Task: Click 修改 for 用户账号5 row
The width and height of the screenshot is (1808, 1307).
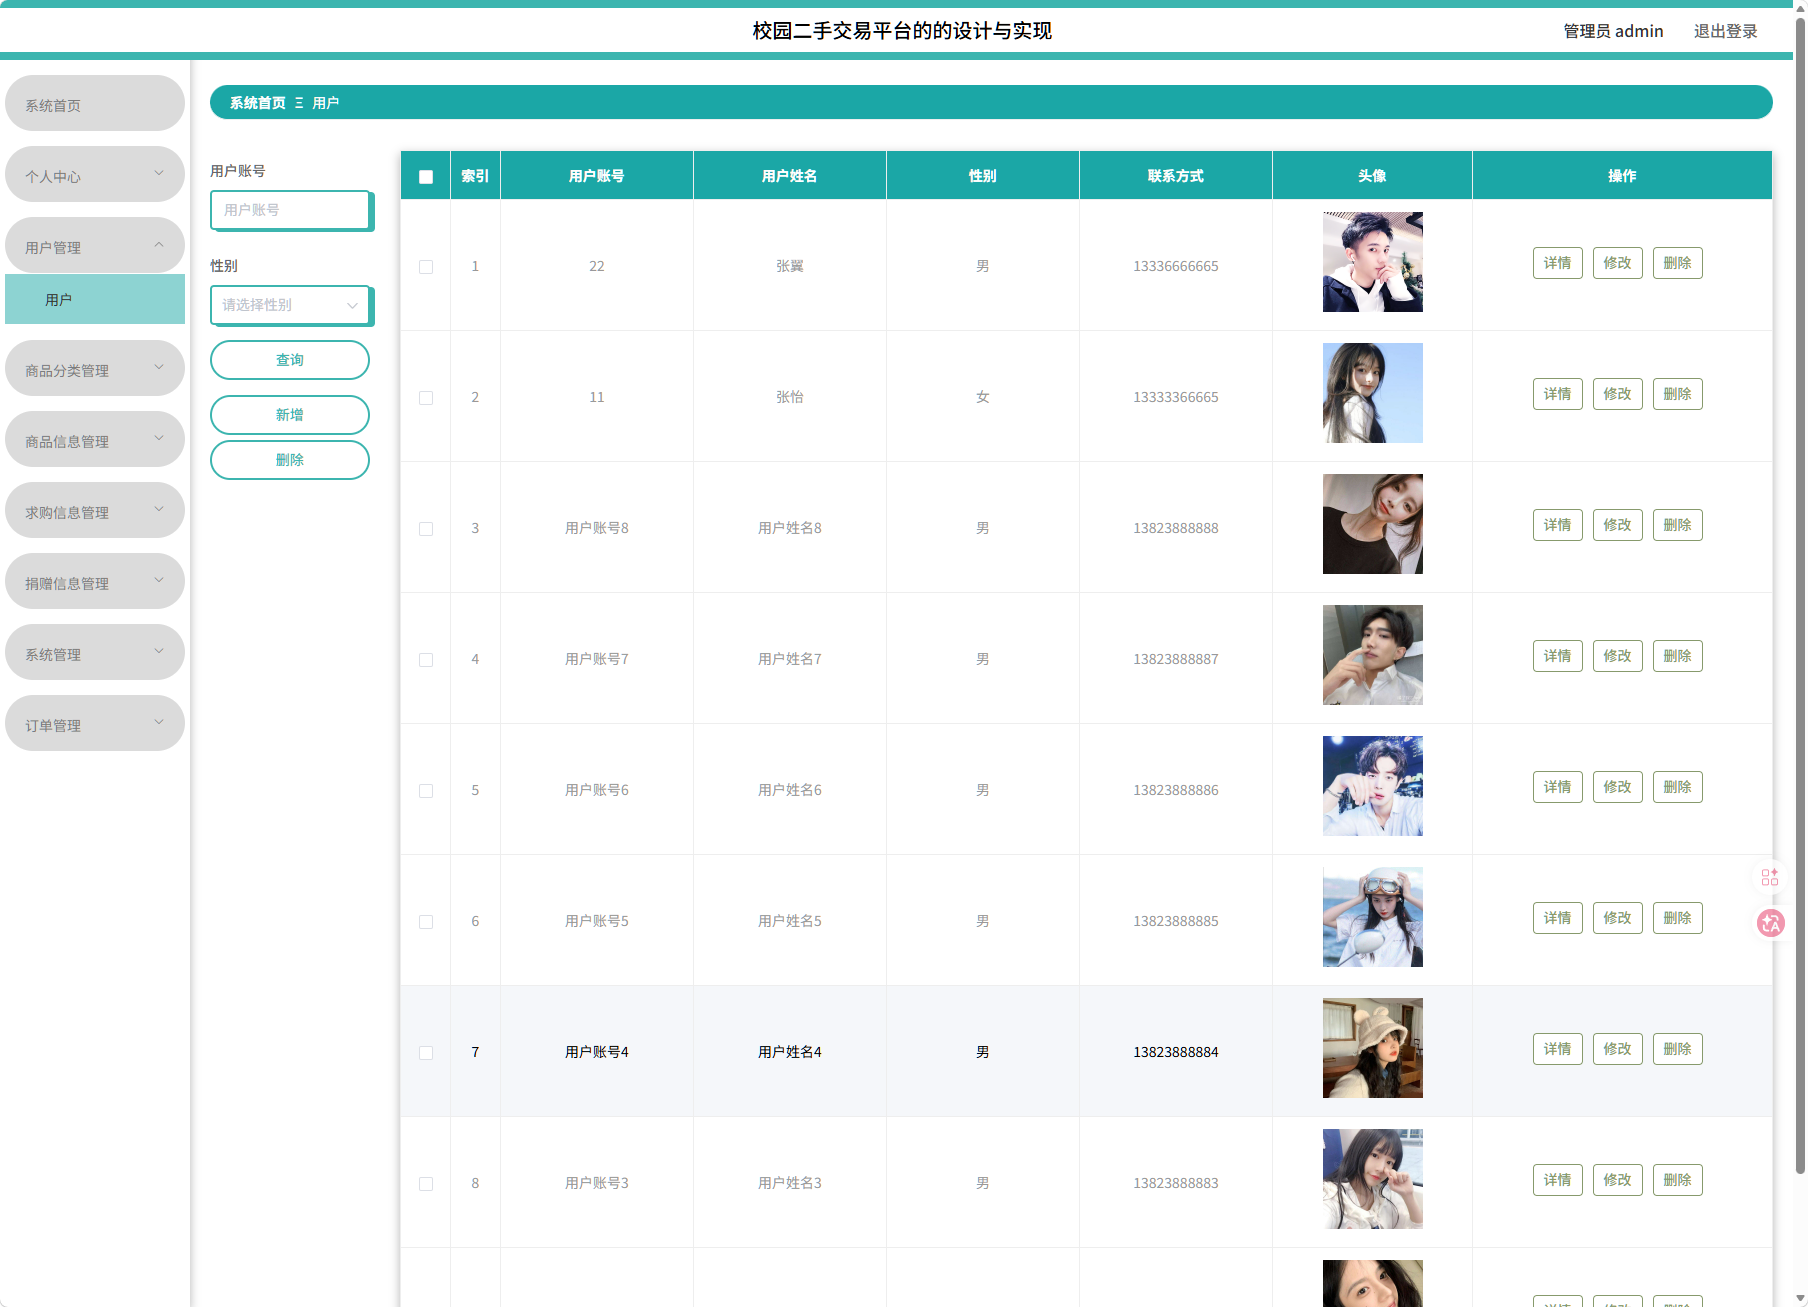Action: 1618,918
